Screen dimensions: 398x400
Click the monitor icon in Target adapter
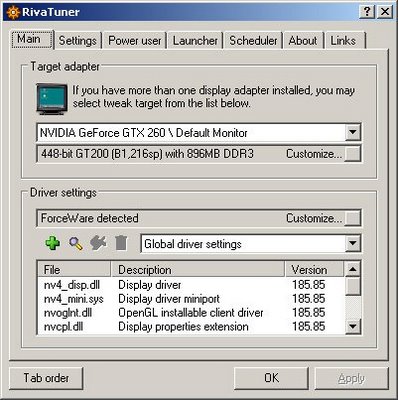(x=52, y=99)
